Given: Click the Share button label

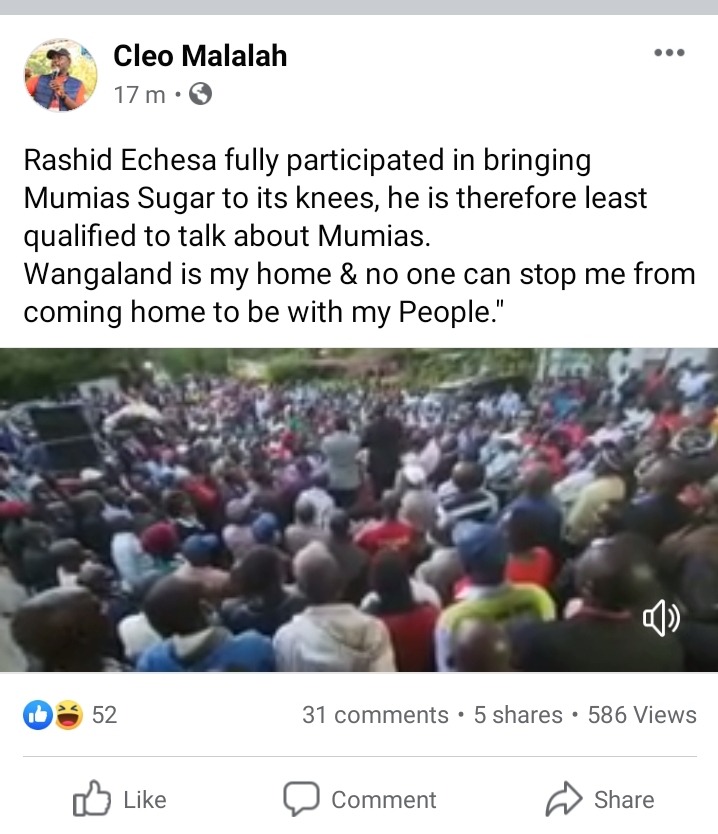Looking at the screenshot, I should (x=624, y=800).
